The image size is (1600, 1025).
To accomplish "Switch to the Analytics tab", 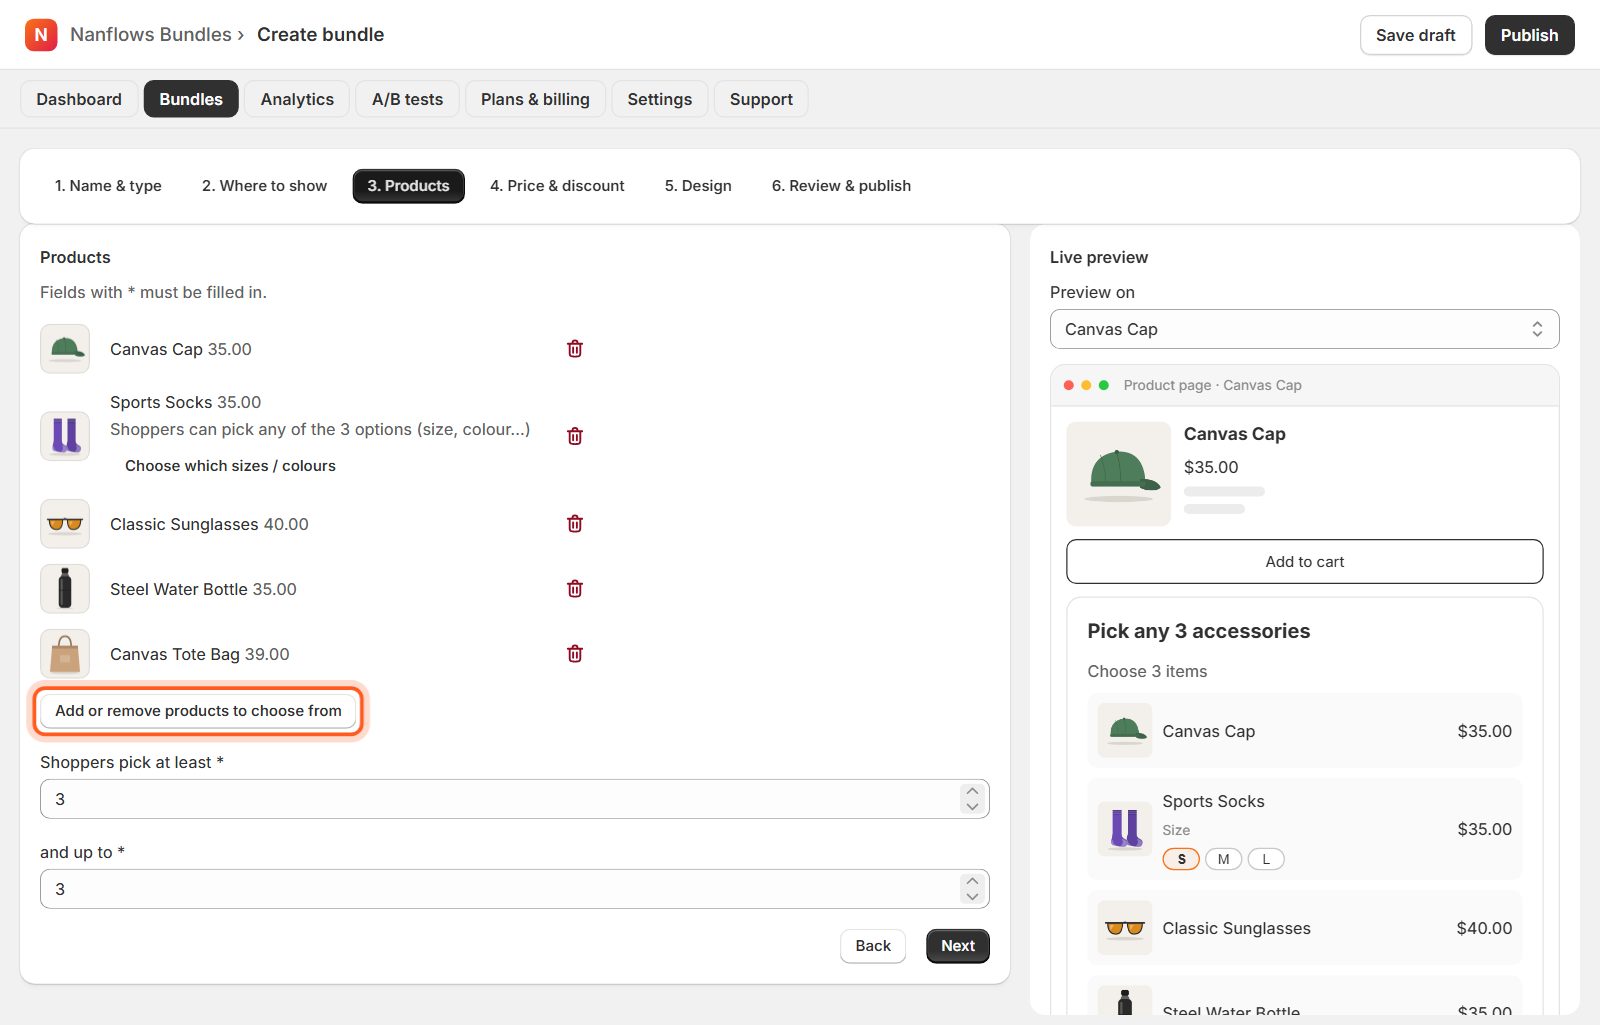I will 297,99.
